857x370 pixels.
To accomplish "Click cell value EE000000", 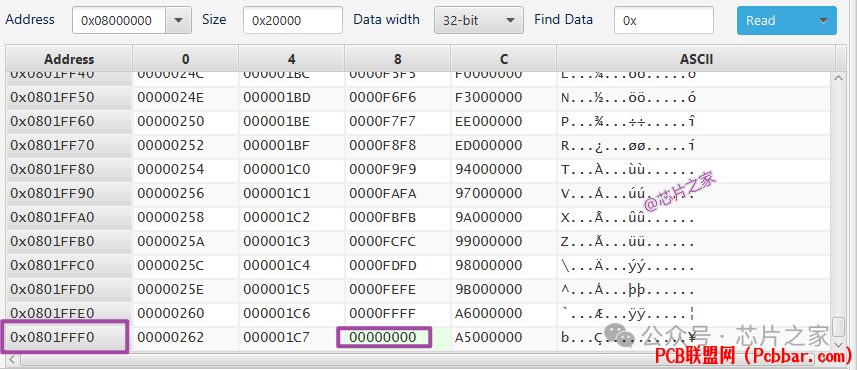I will 489,121.
